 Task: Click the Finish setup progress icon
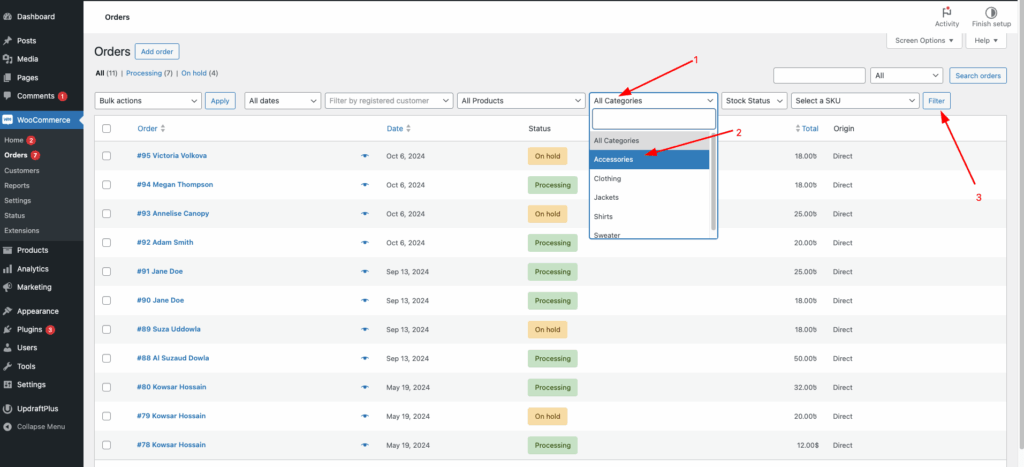[x=991, y=12]
